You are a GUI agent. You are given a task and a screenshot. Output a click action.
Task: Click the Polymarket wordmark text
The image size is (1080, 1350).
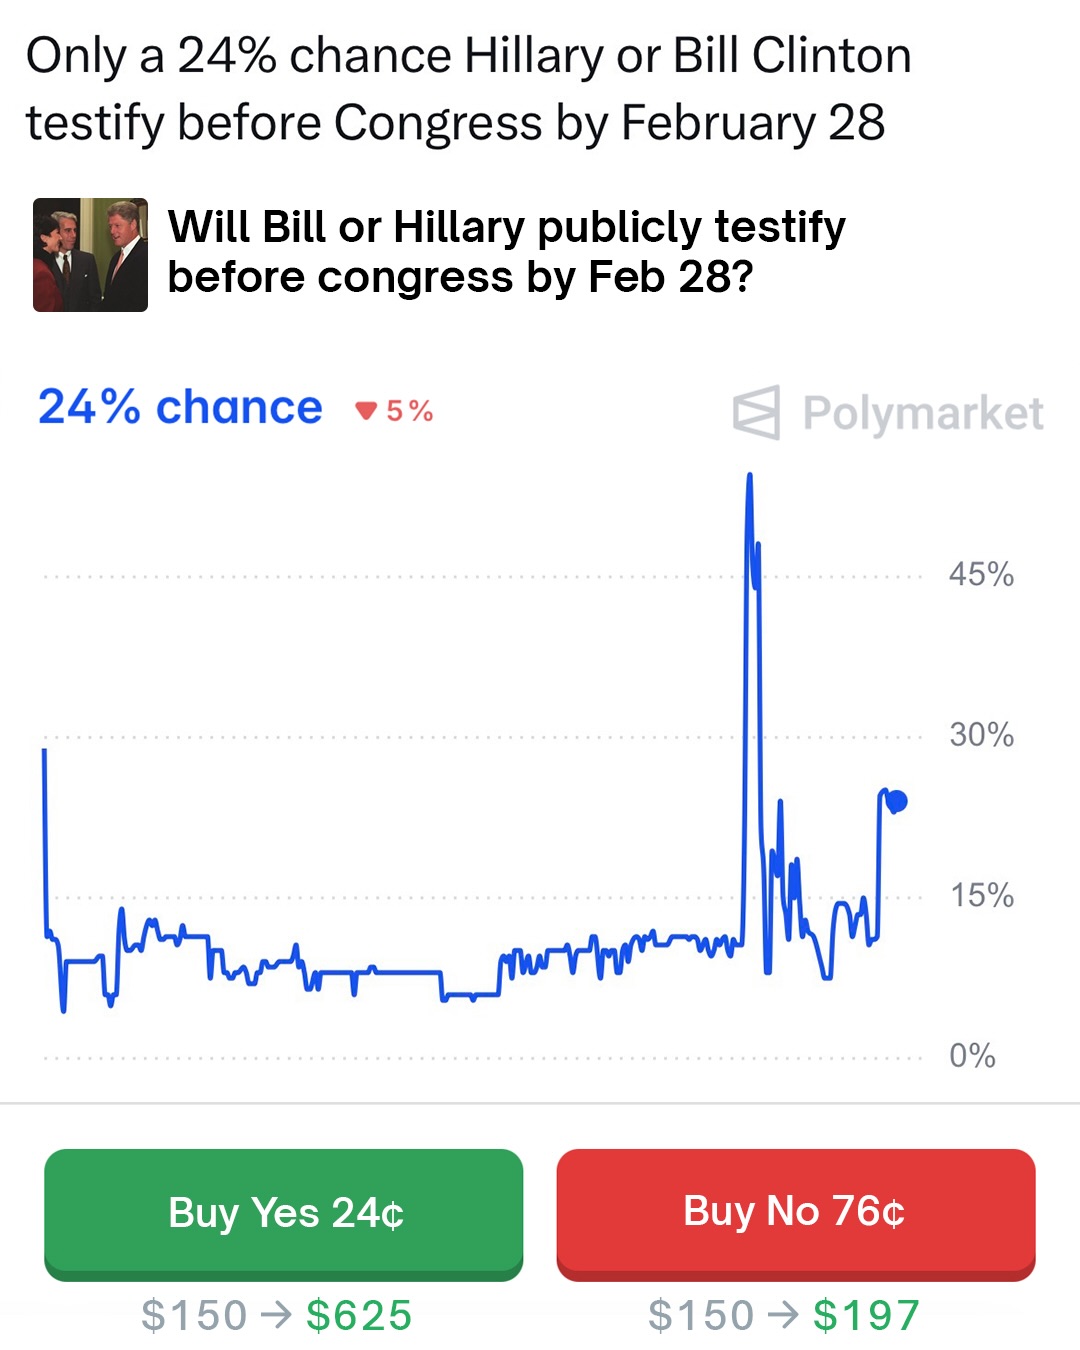click(922, 413)
